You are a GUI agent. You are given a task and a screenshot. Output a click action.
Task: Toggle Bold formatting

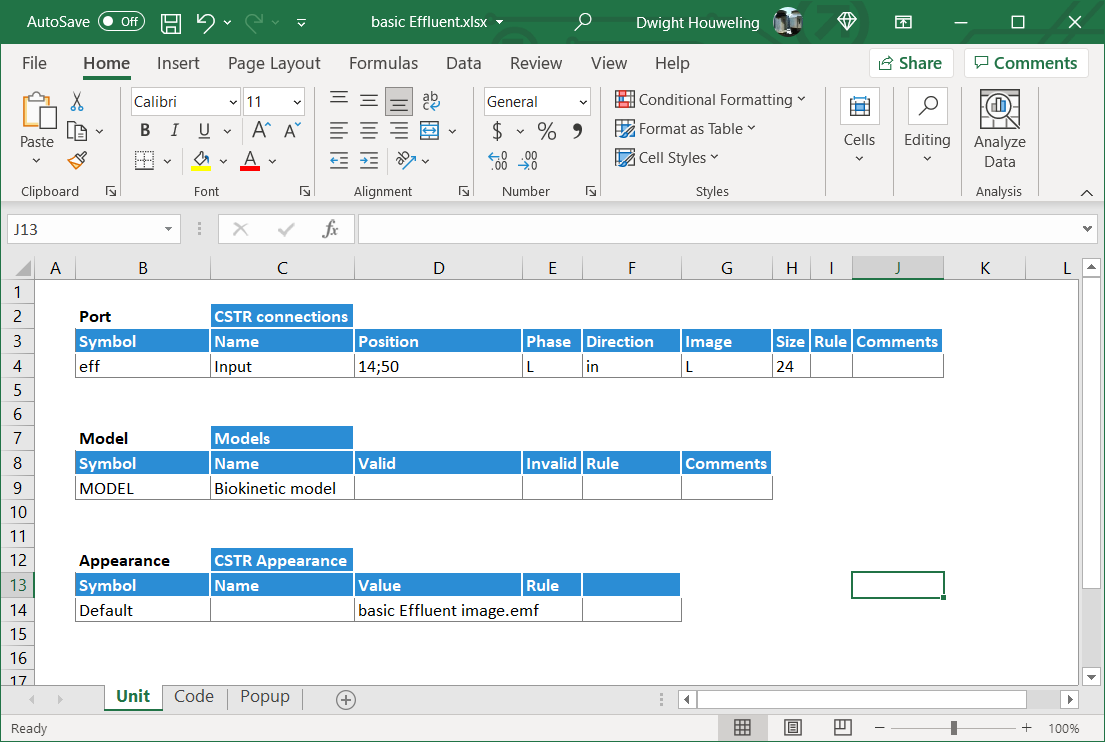click(x=145, y=131)
